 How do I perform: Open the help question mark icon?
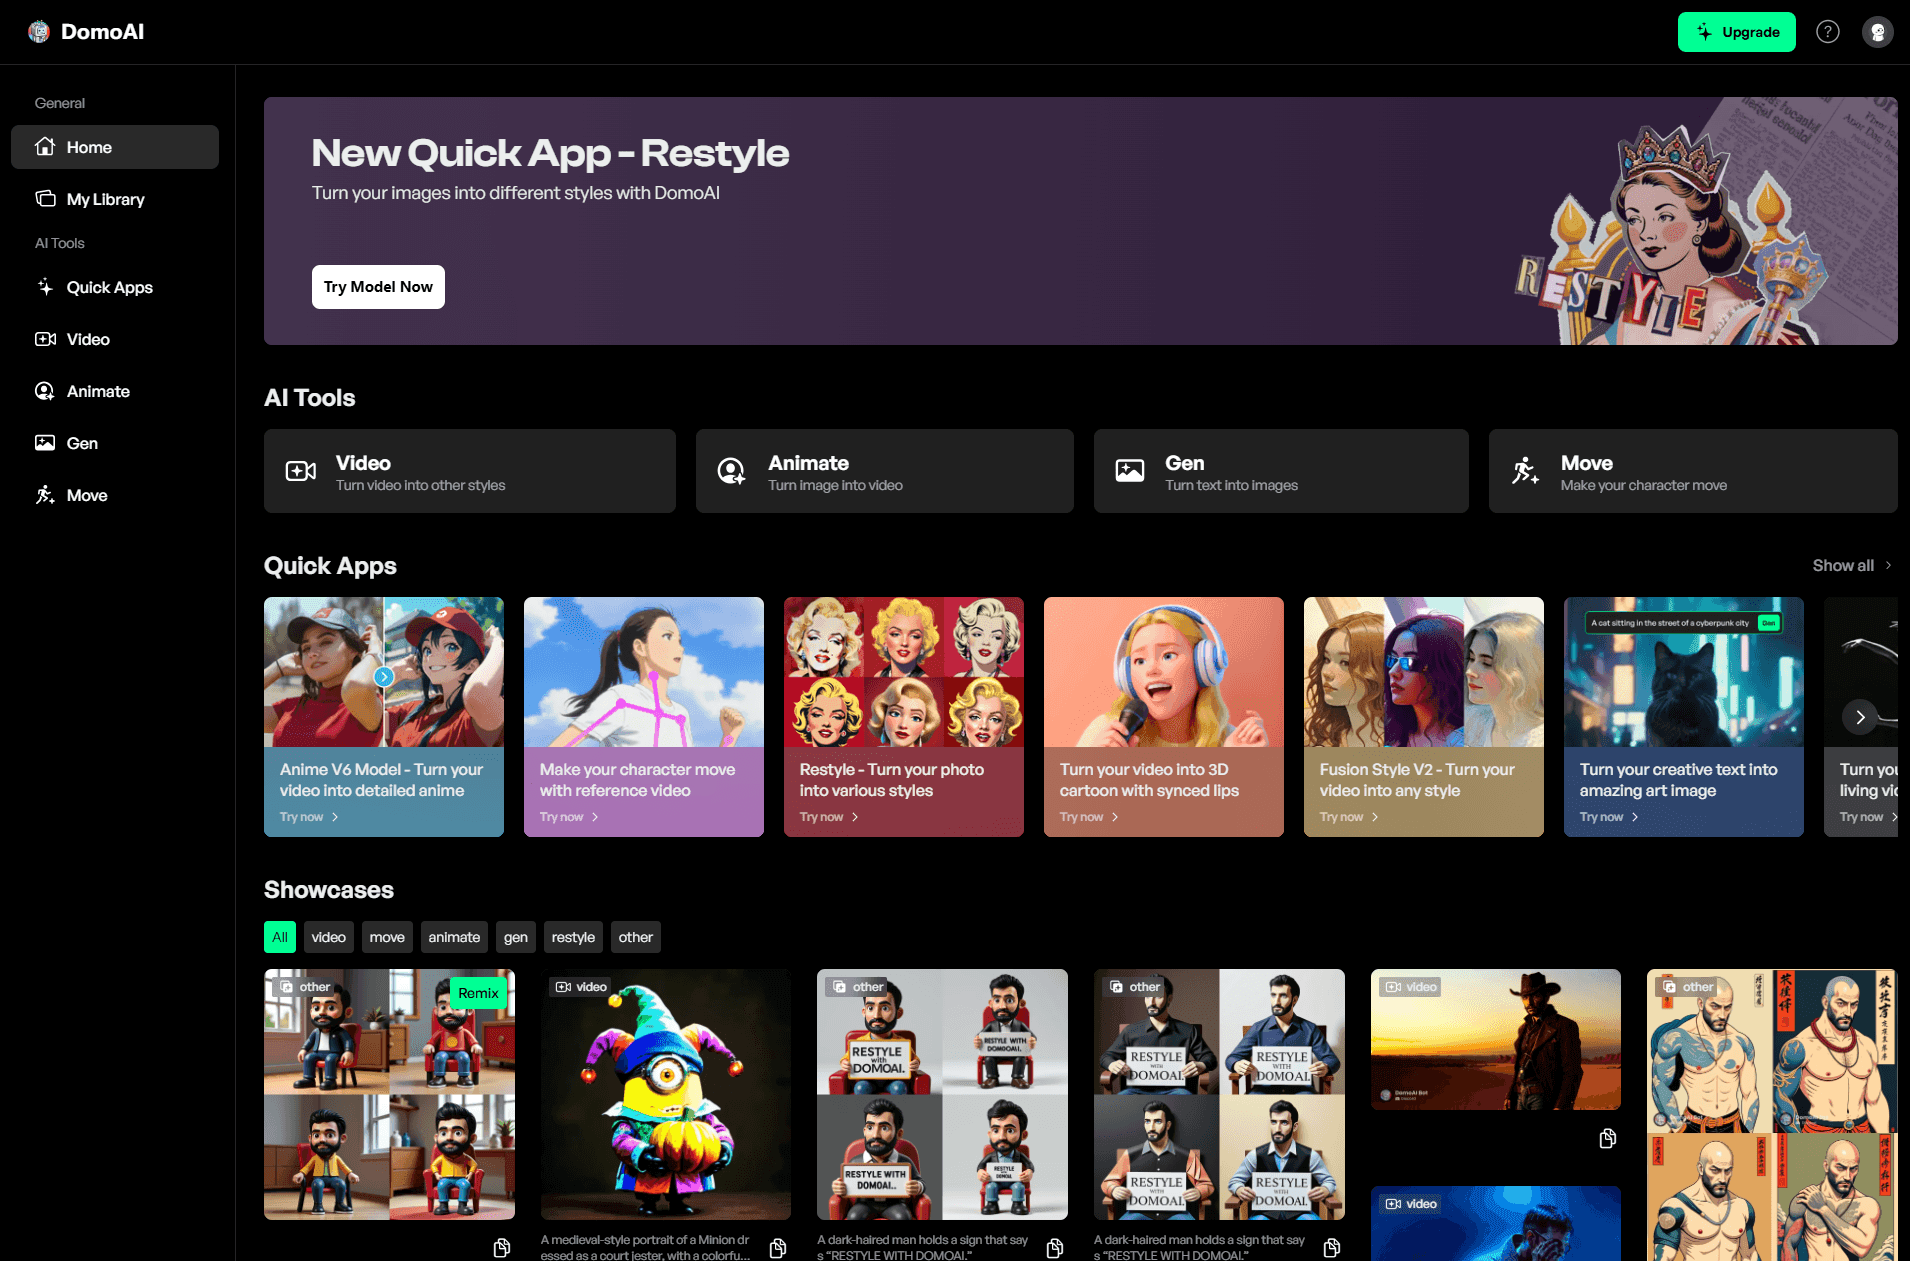tap(1828, 32)
